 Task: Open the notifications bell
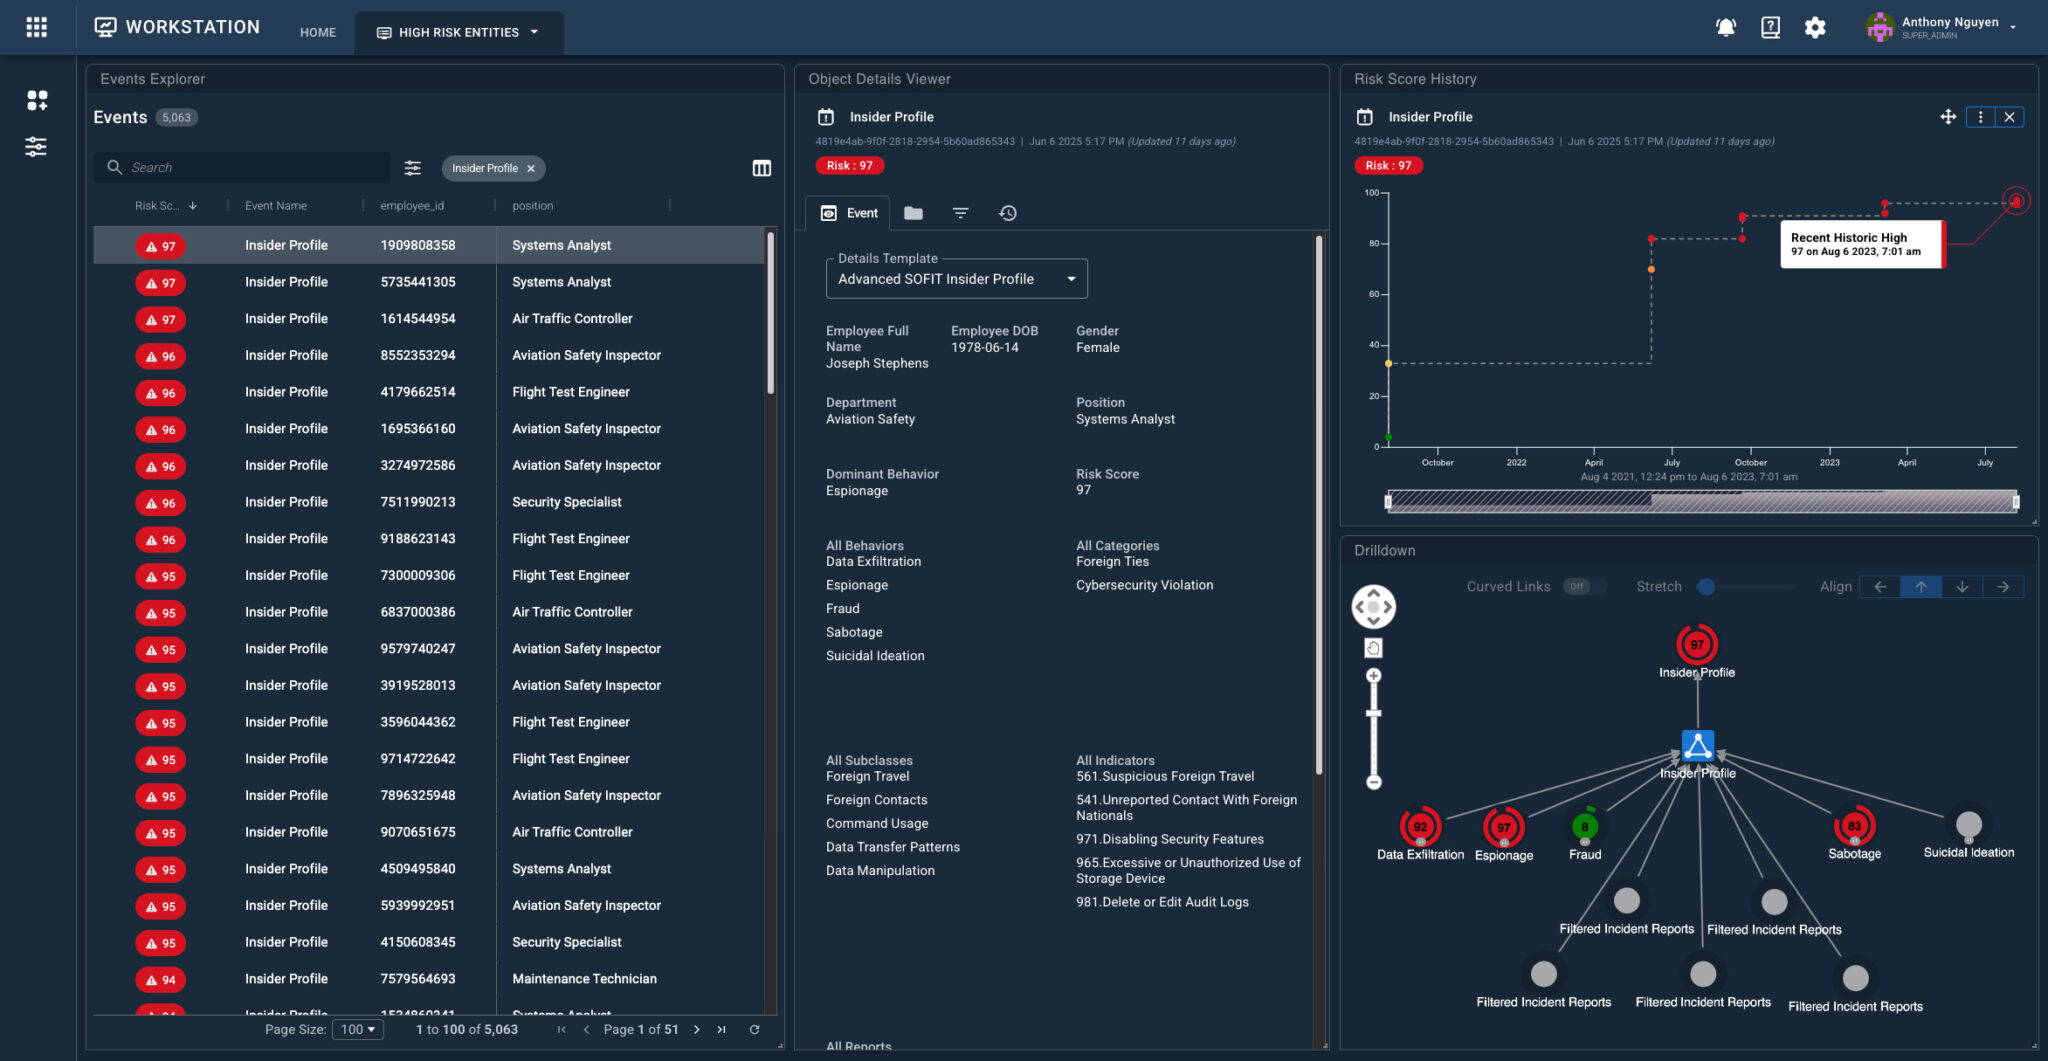pyautogui.click(x=1725, y=27)
